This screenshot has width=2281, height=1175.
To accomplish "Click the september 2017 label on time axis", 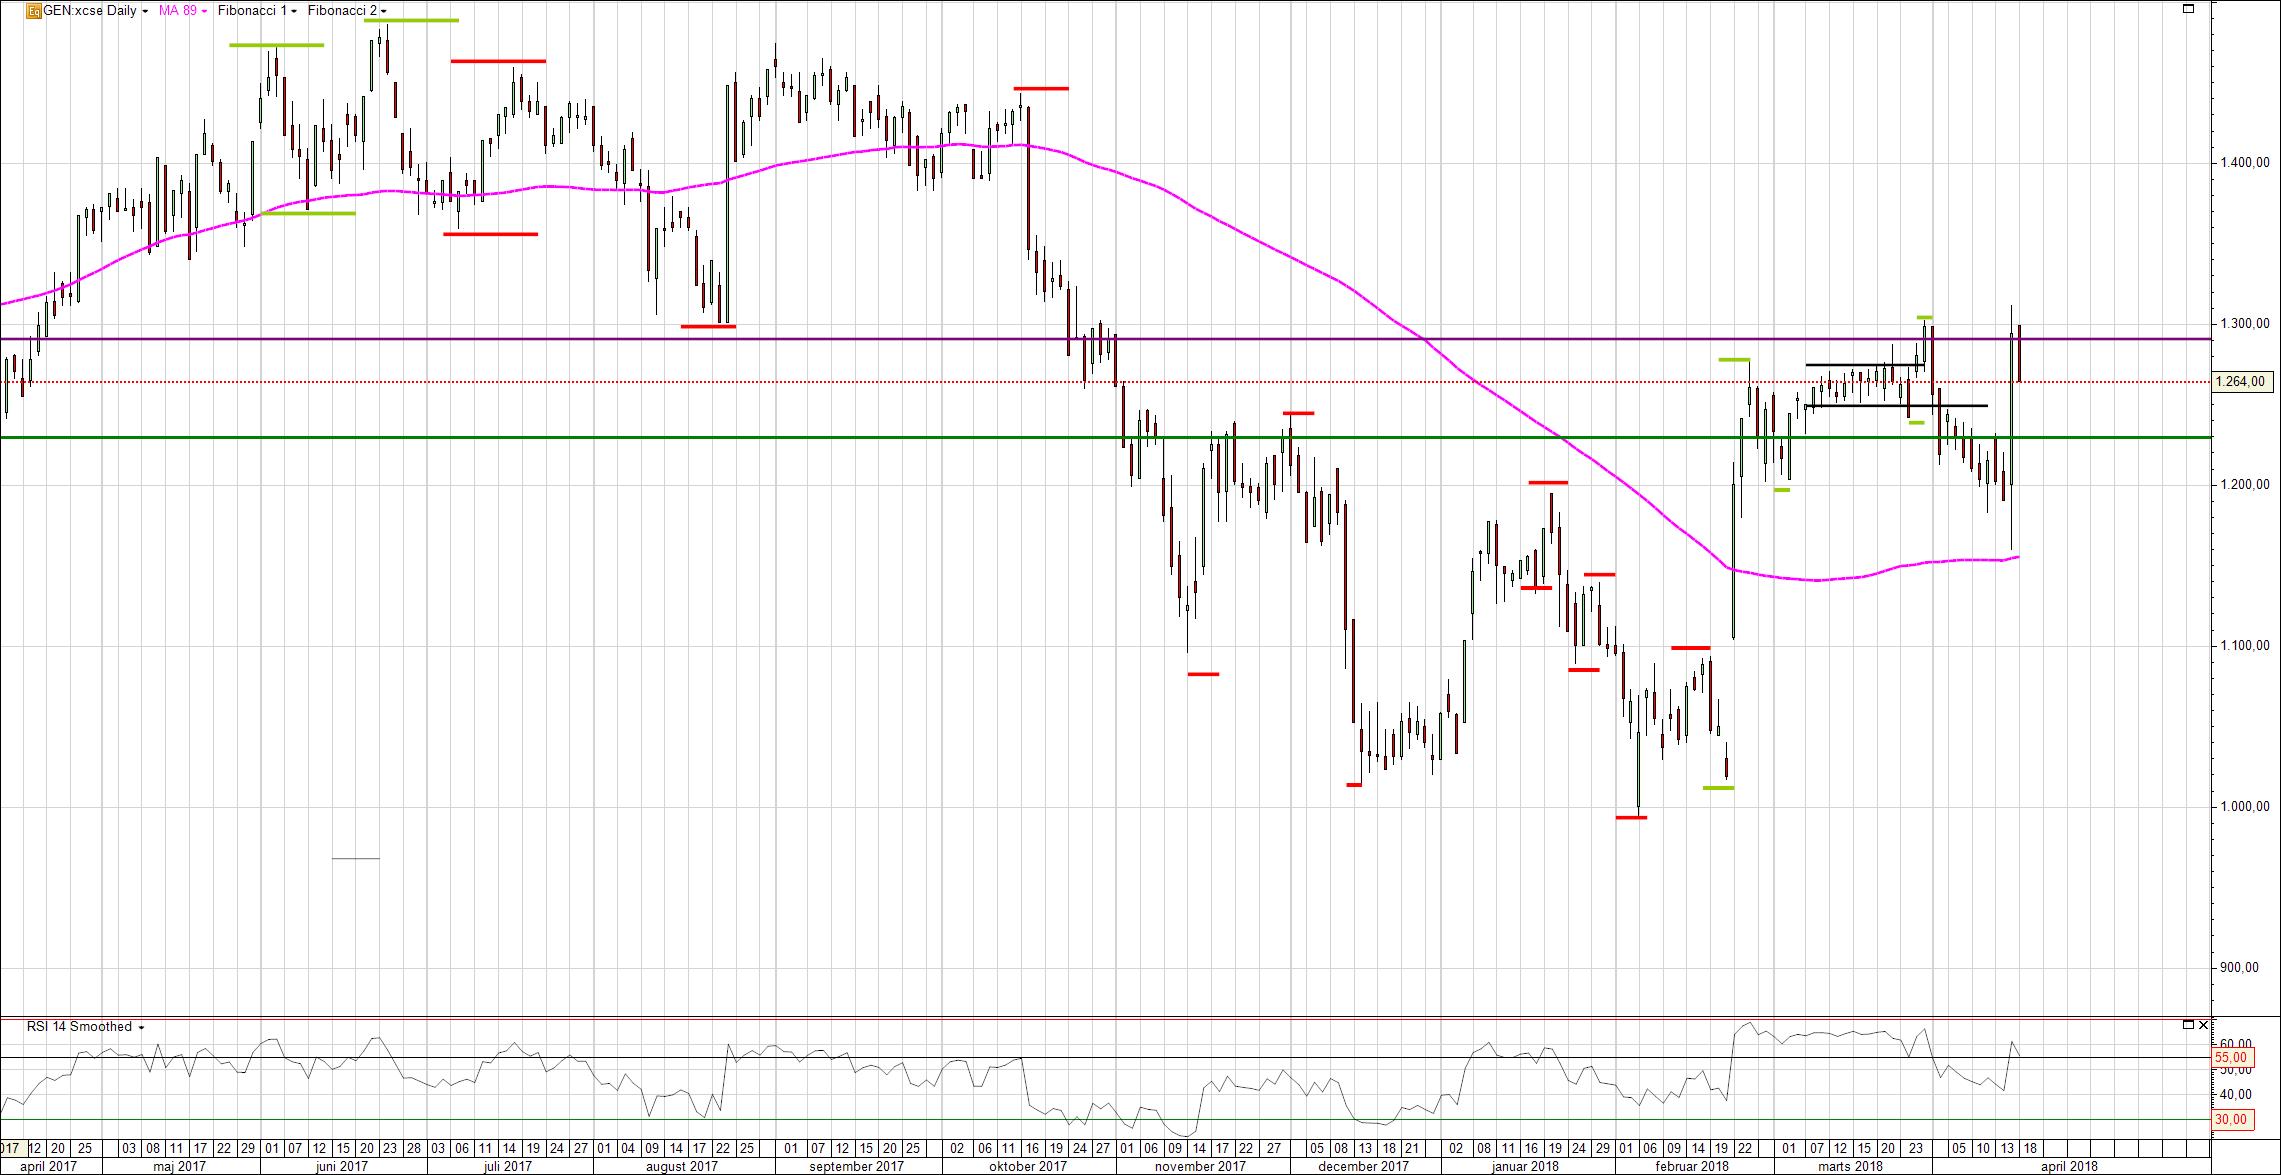I will point(856,1166).
